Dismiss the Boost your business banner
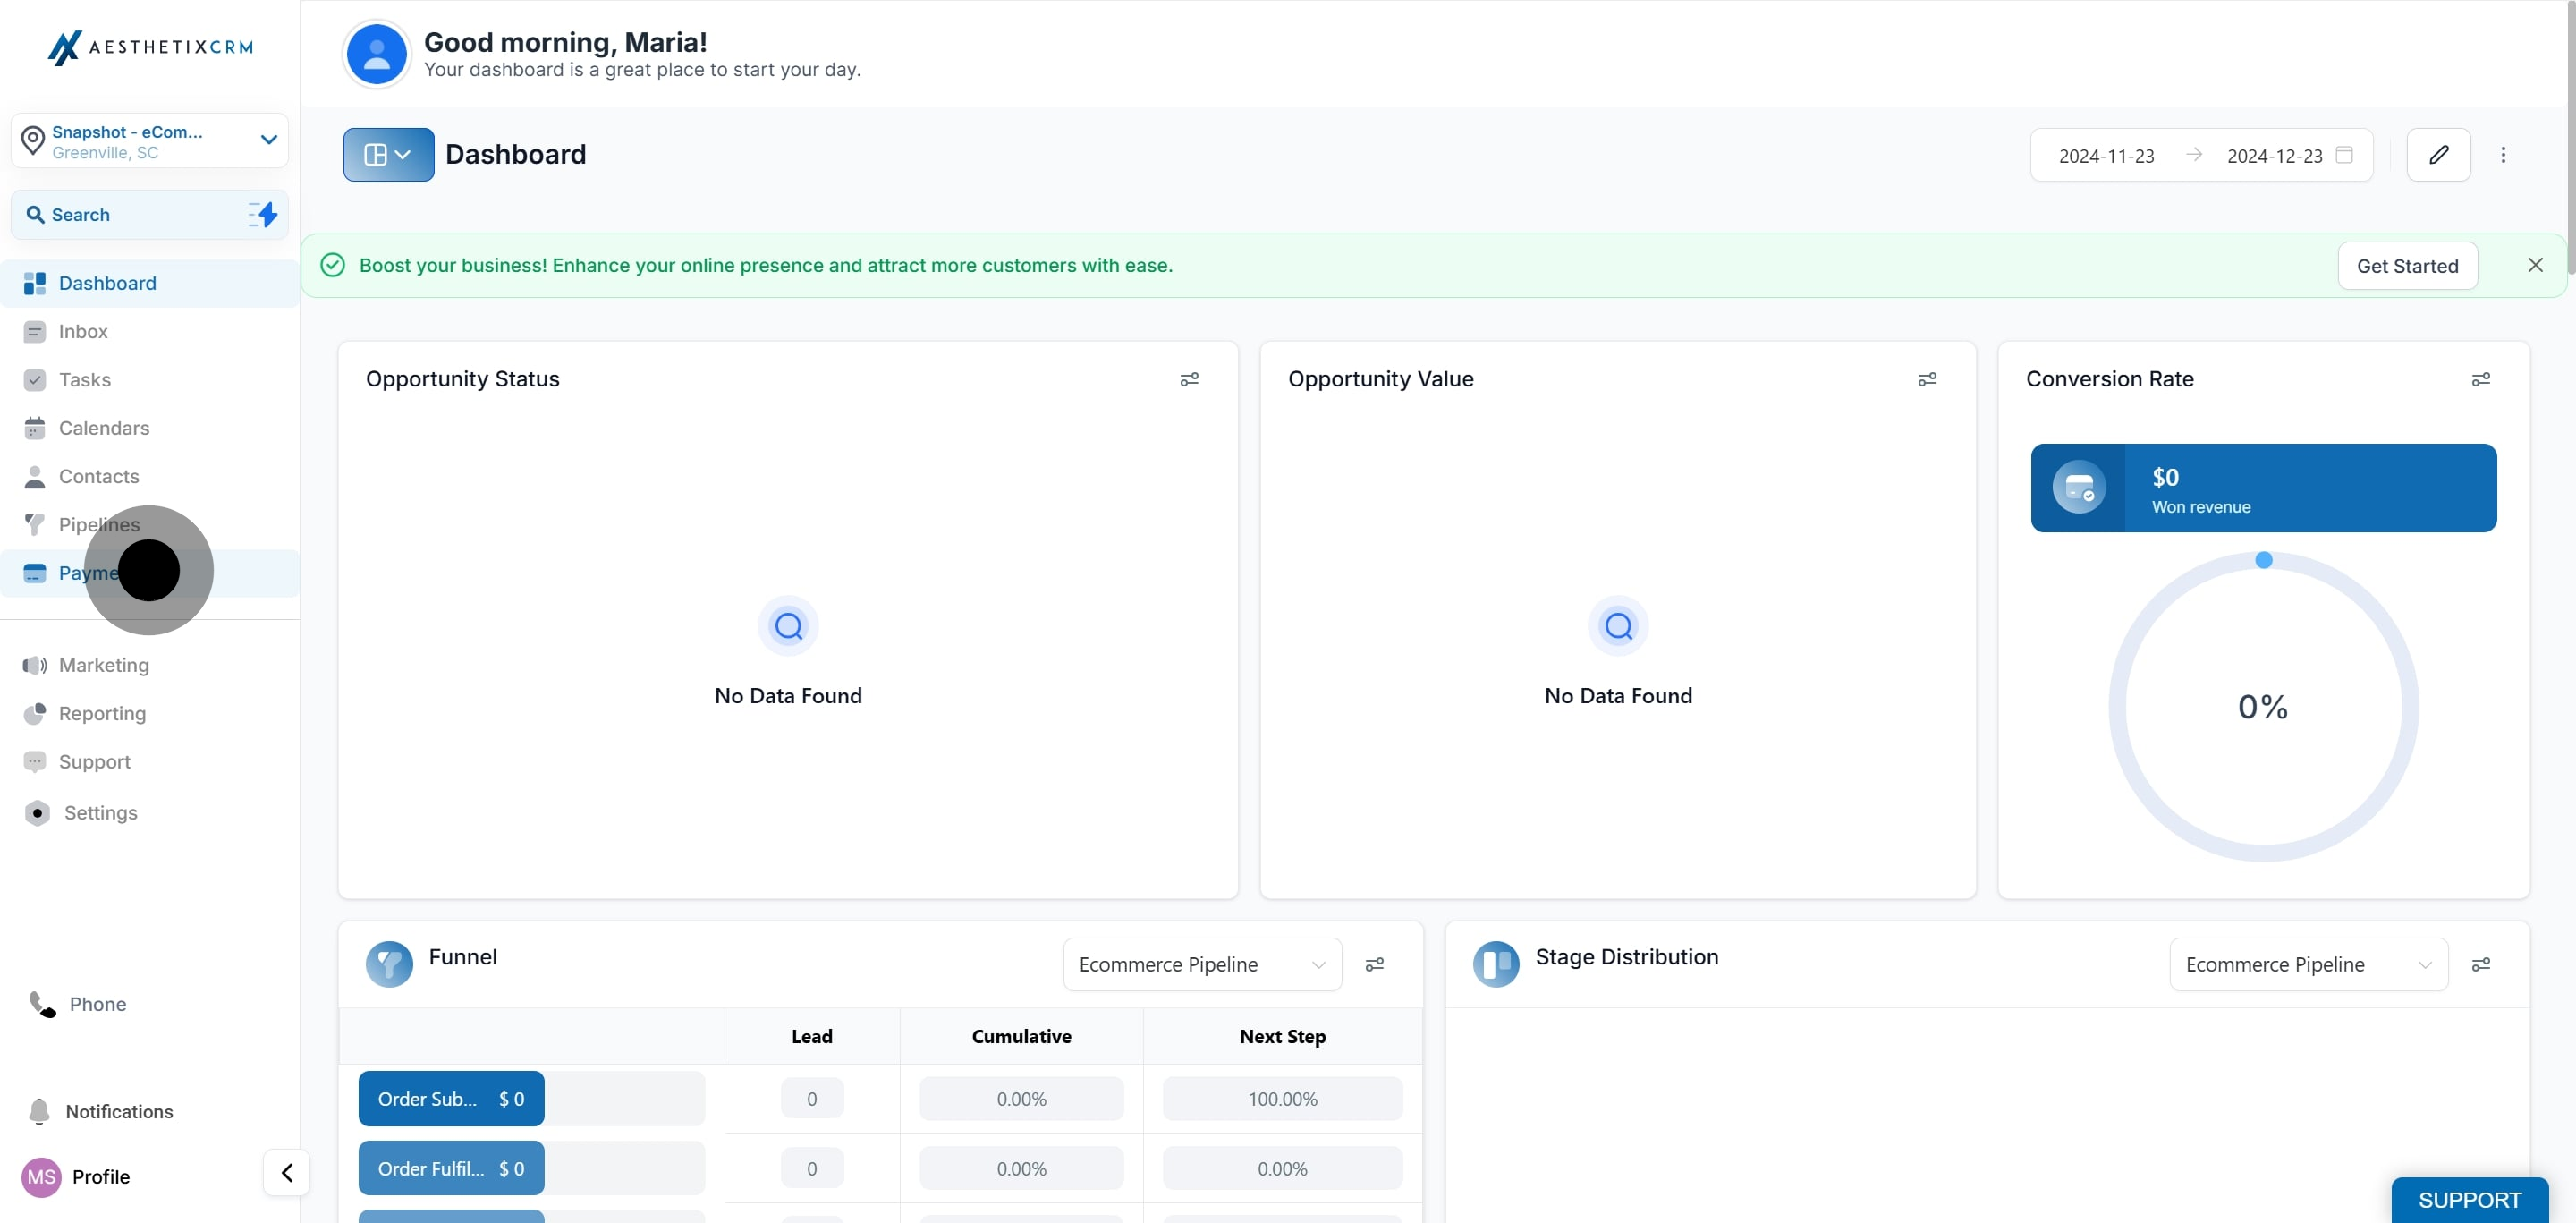2576x1223 pixels. click(2534, 265)
